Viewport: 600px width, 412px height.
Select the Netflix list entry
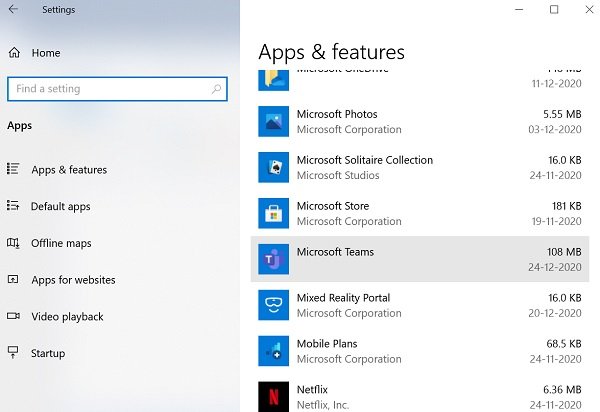click(x=420, y=397)
